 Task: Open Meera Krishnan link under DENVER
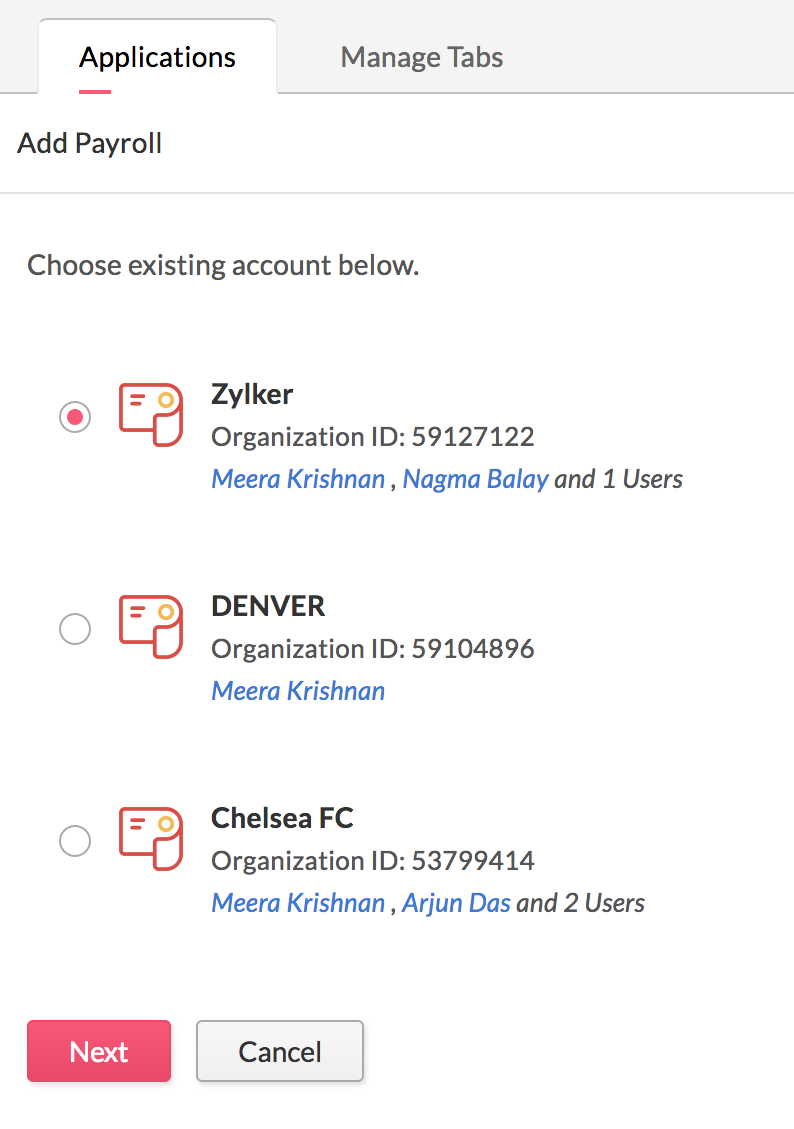tap(298, 691)
